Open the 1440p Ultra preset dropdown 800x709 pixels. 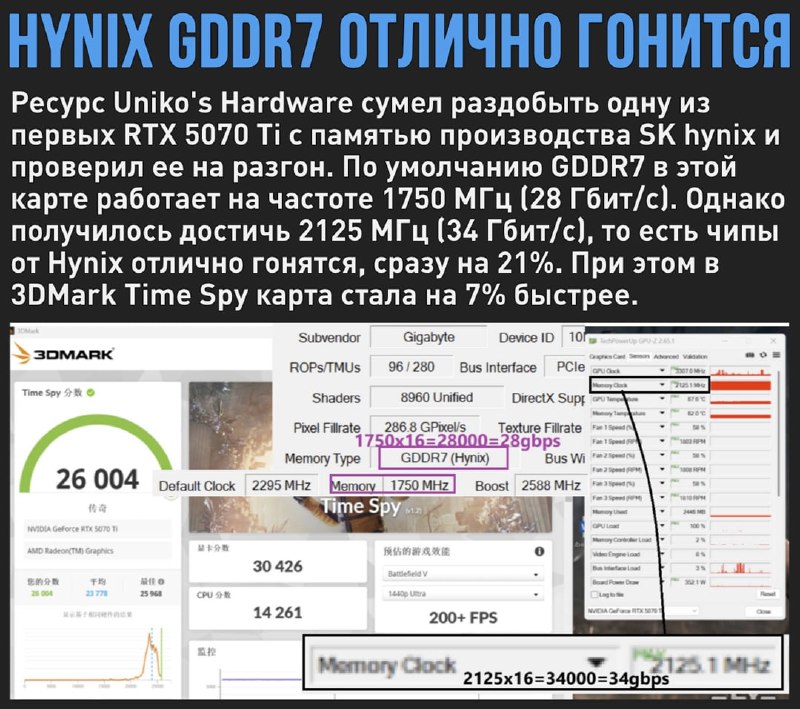(463, 594)
